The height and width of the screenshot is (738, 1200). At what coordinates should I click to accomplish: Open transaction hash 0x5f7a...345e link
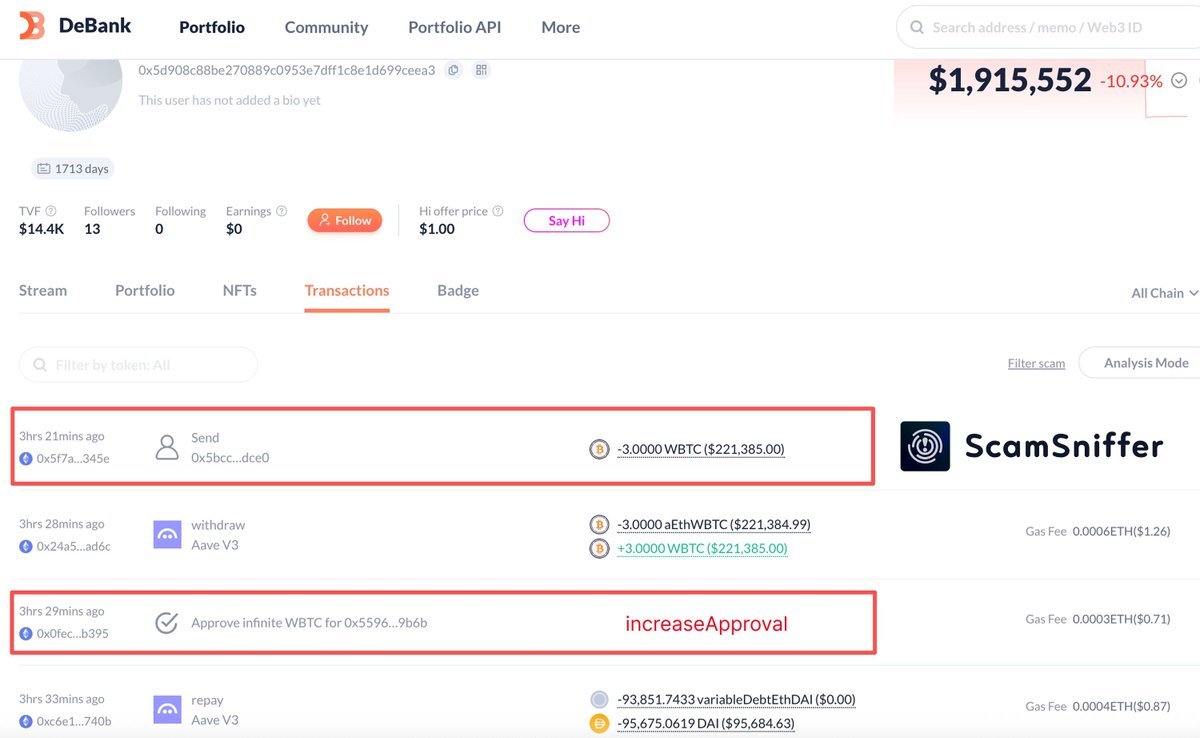point(73,458)
